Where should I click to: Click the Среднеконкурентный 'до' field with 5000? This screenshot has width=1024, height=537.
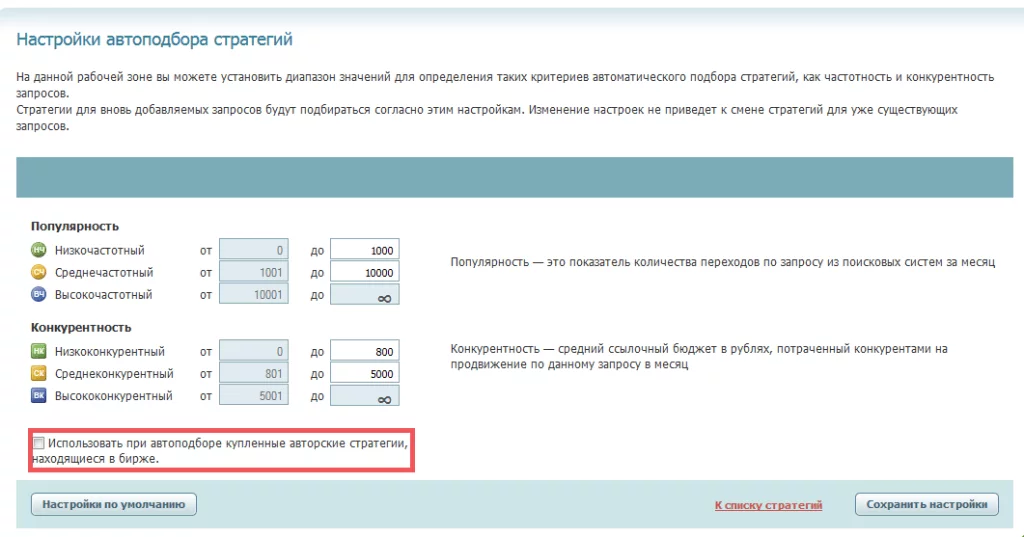pyautogui.click(x=364, y=373)
